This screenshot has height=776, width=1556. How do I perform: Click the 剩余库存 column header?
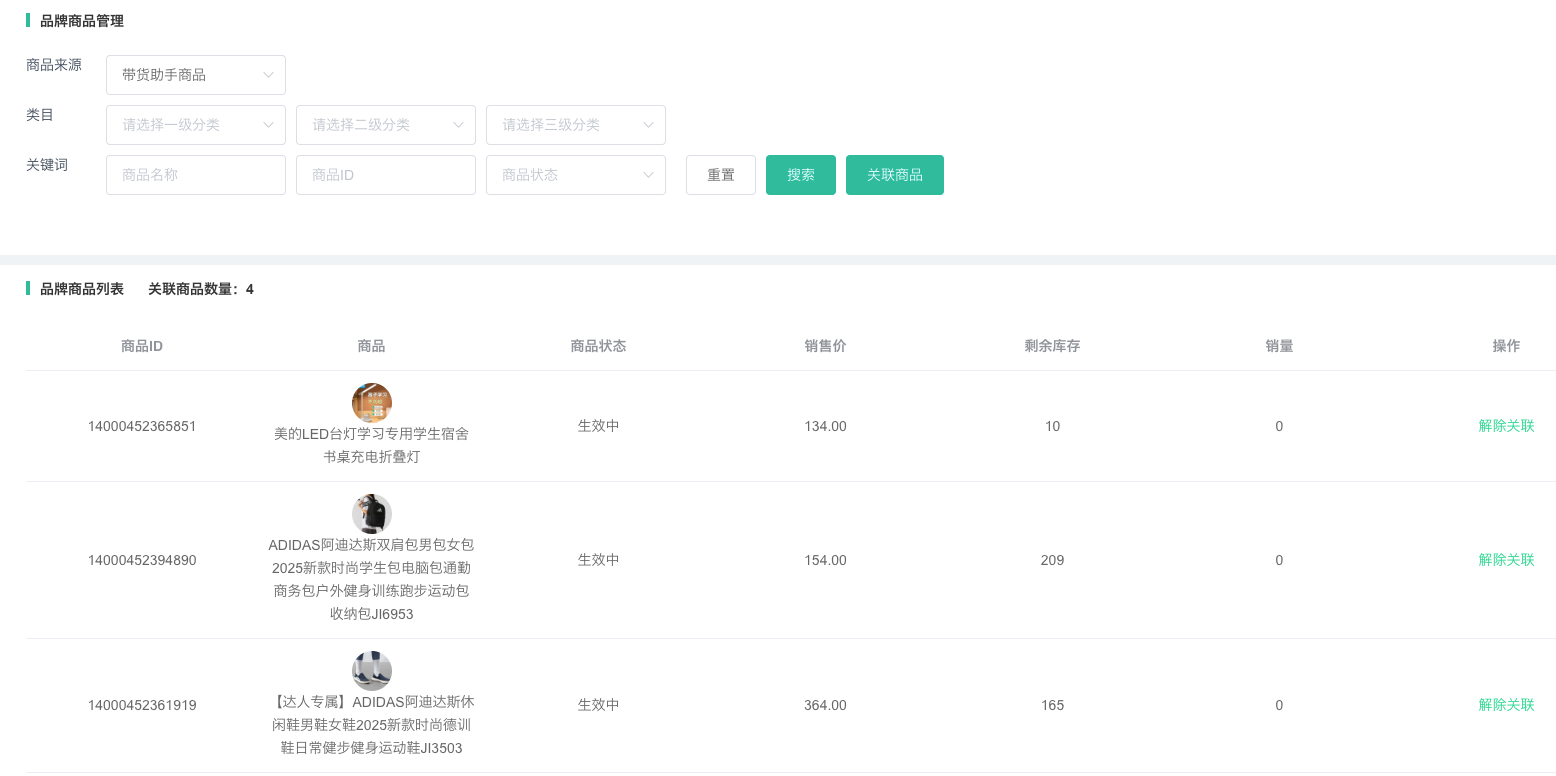(1052, 346)
